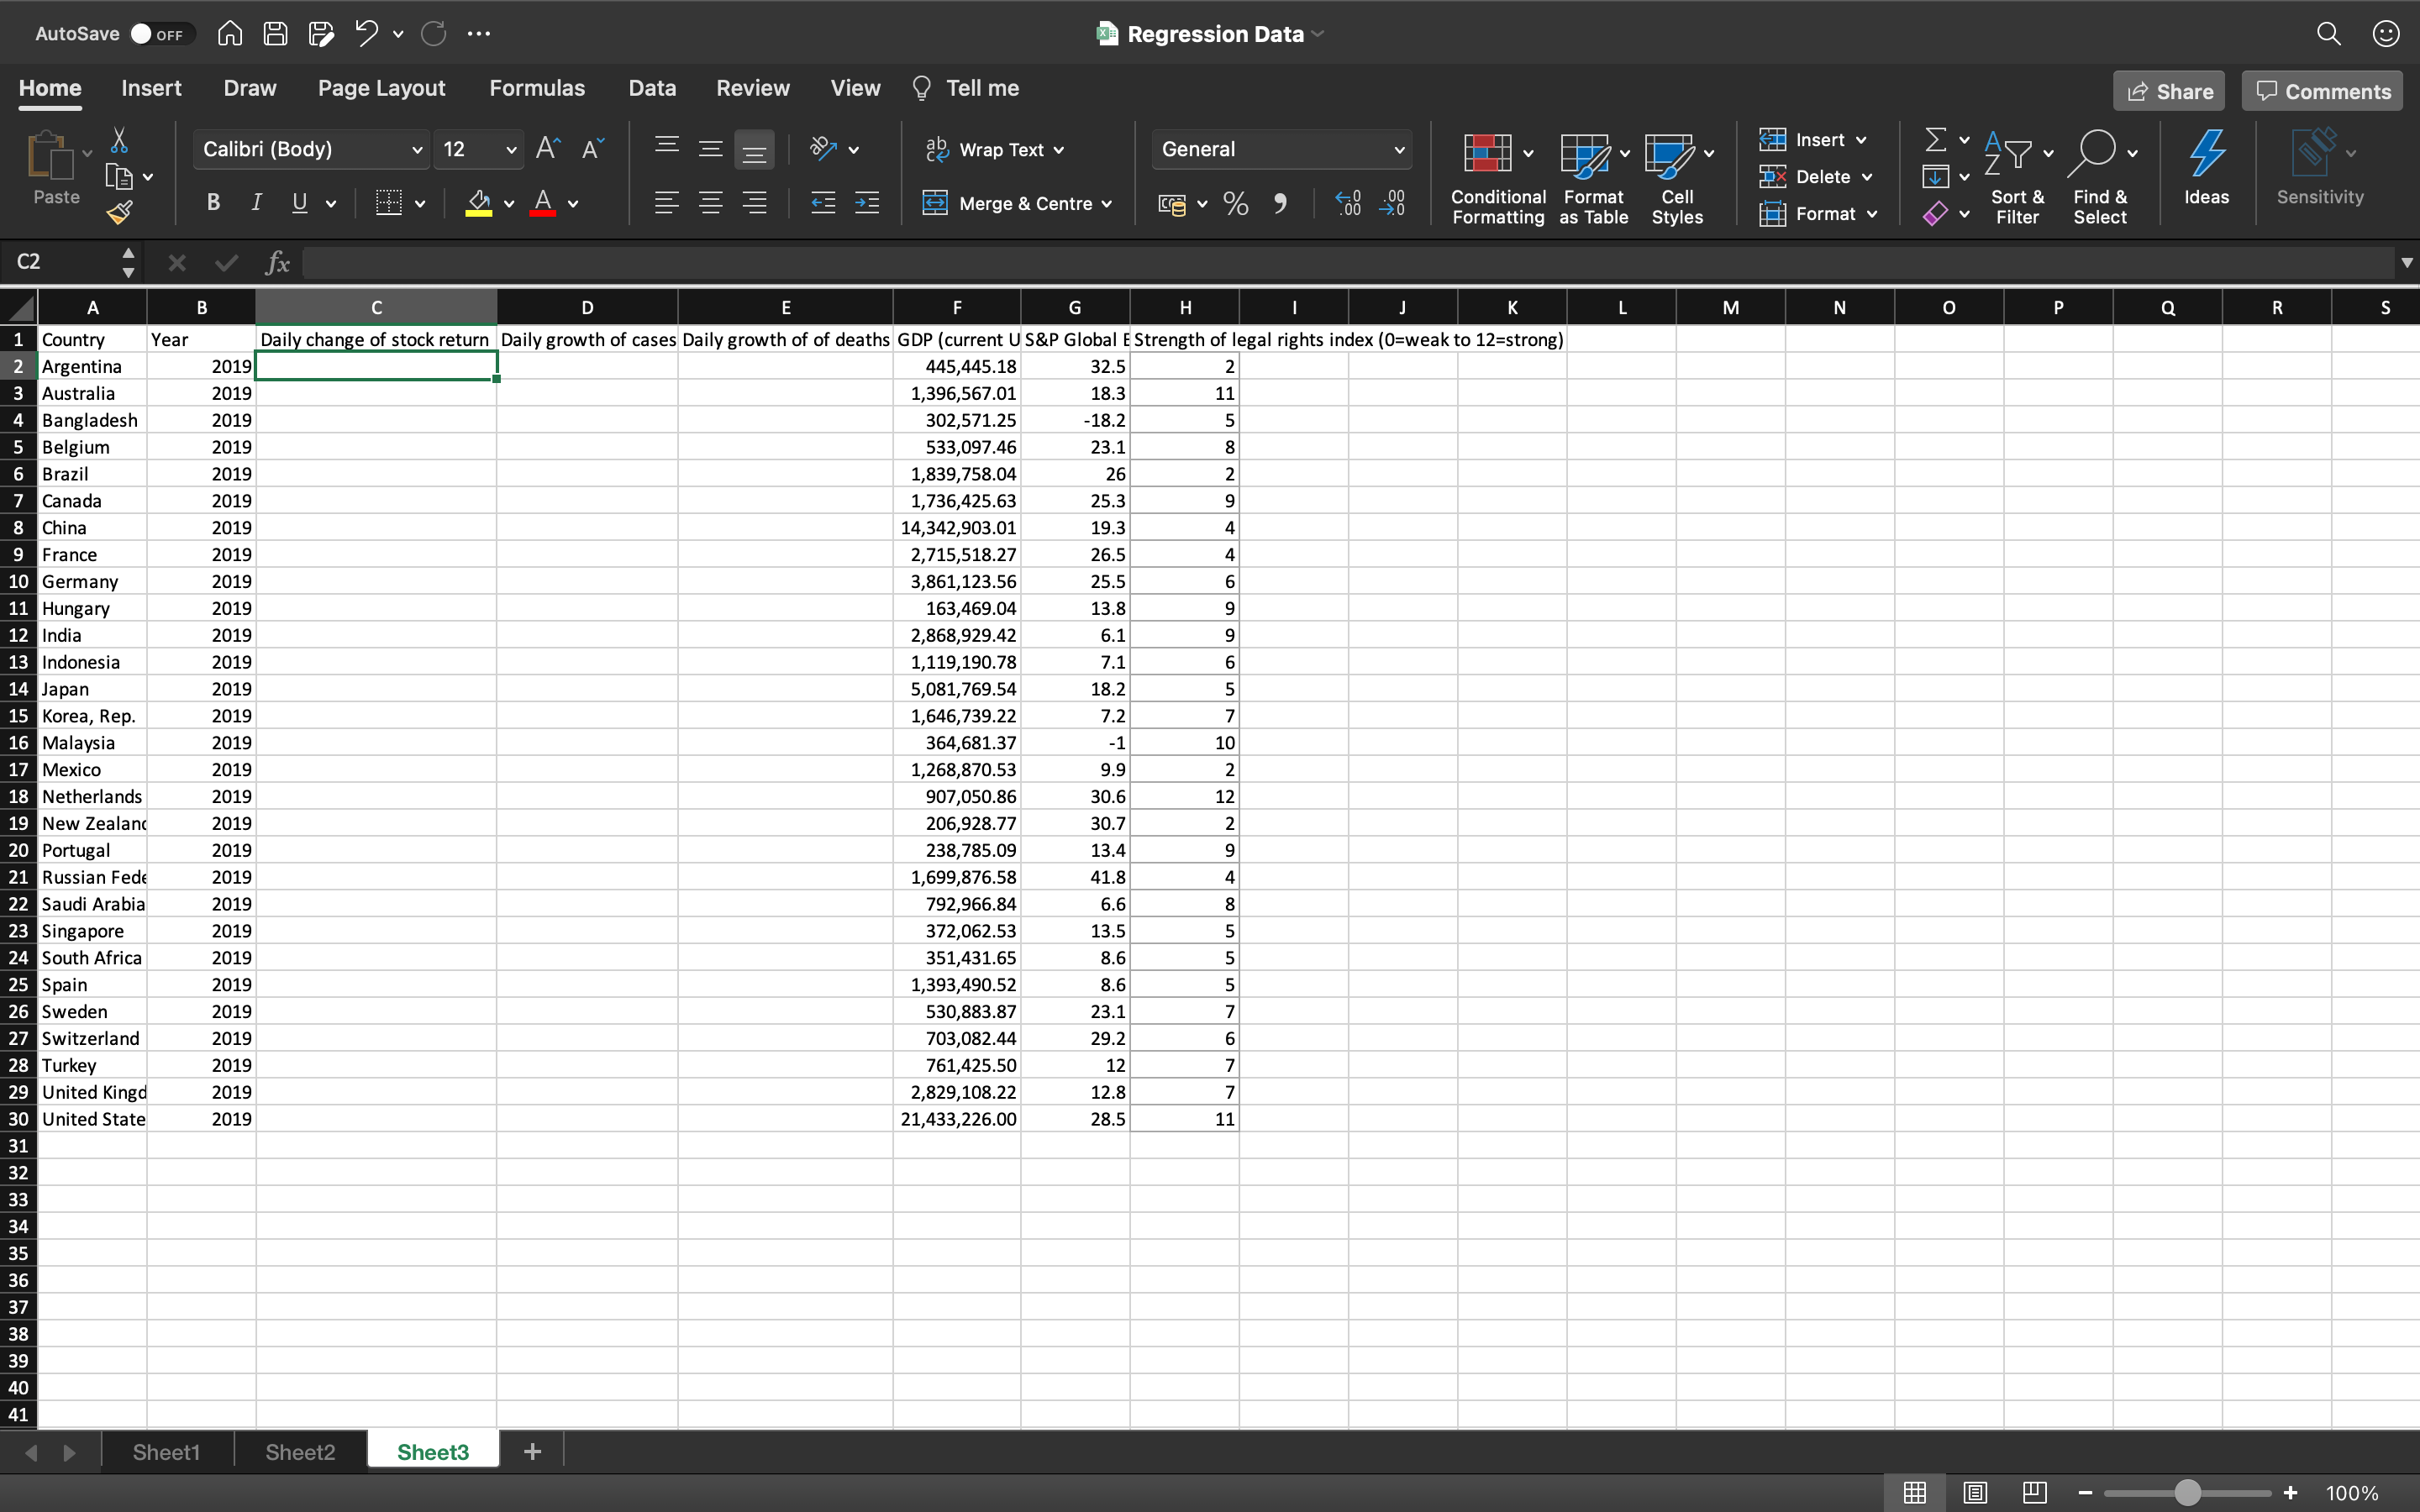
Task: Toggle bottom vertical alignment
Action: coord(754,150)
